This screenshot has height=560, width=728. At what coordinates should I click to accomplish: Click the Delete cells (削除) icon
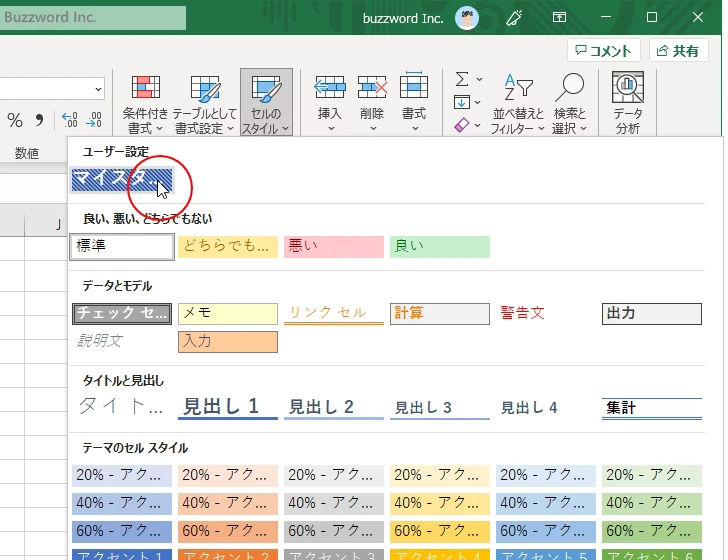coord(372,87)
